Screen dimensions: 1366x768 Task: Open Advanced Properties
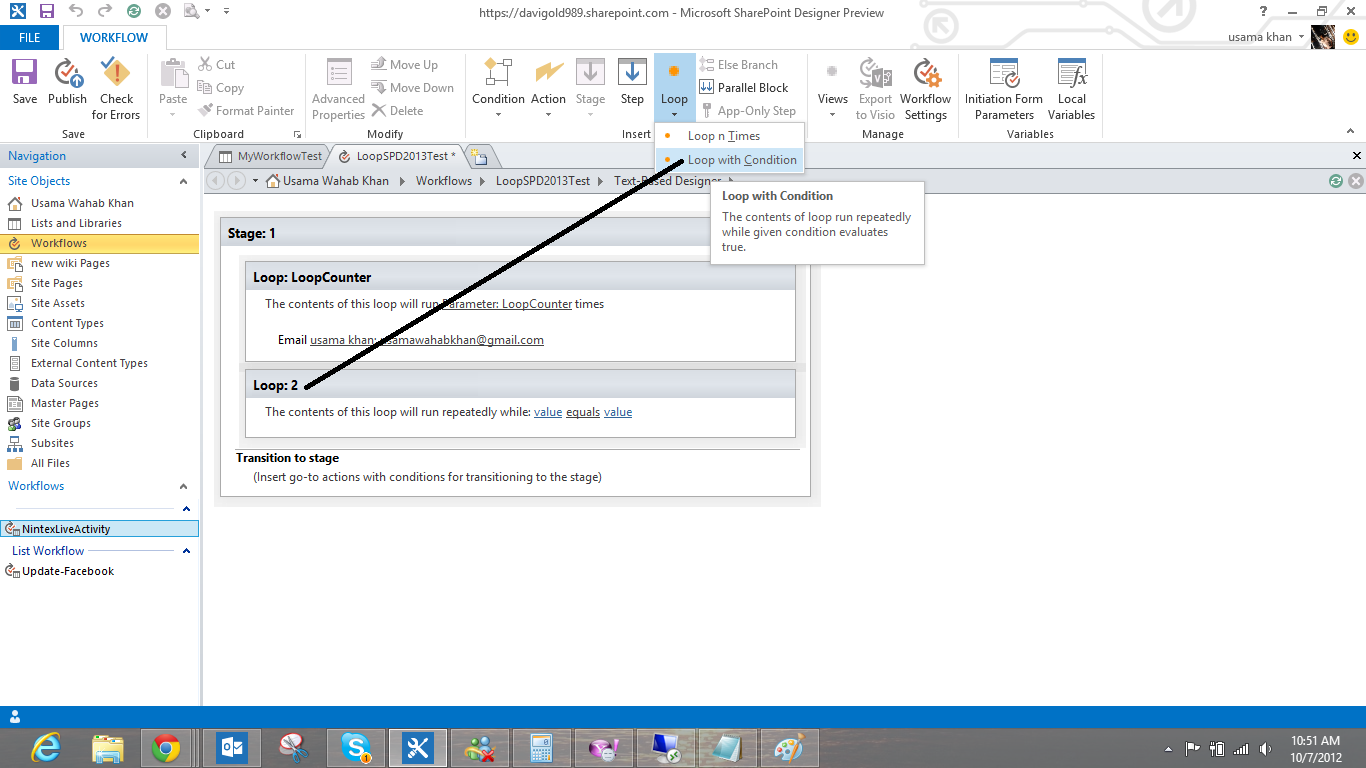click(338, 90)
